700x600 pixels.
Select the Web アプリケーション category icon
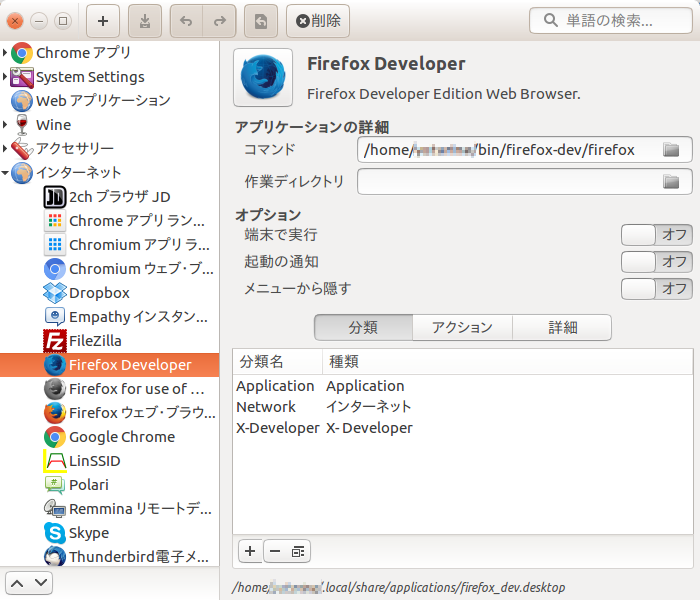(x=22, y=101)
